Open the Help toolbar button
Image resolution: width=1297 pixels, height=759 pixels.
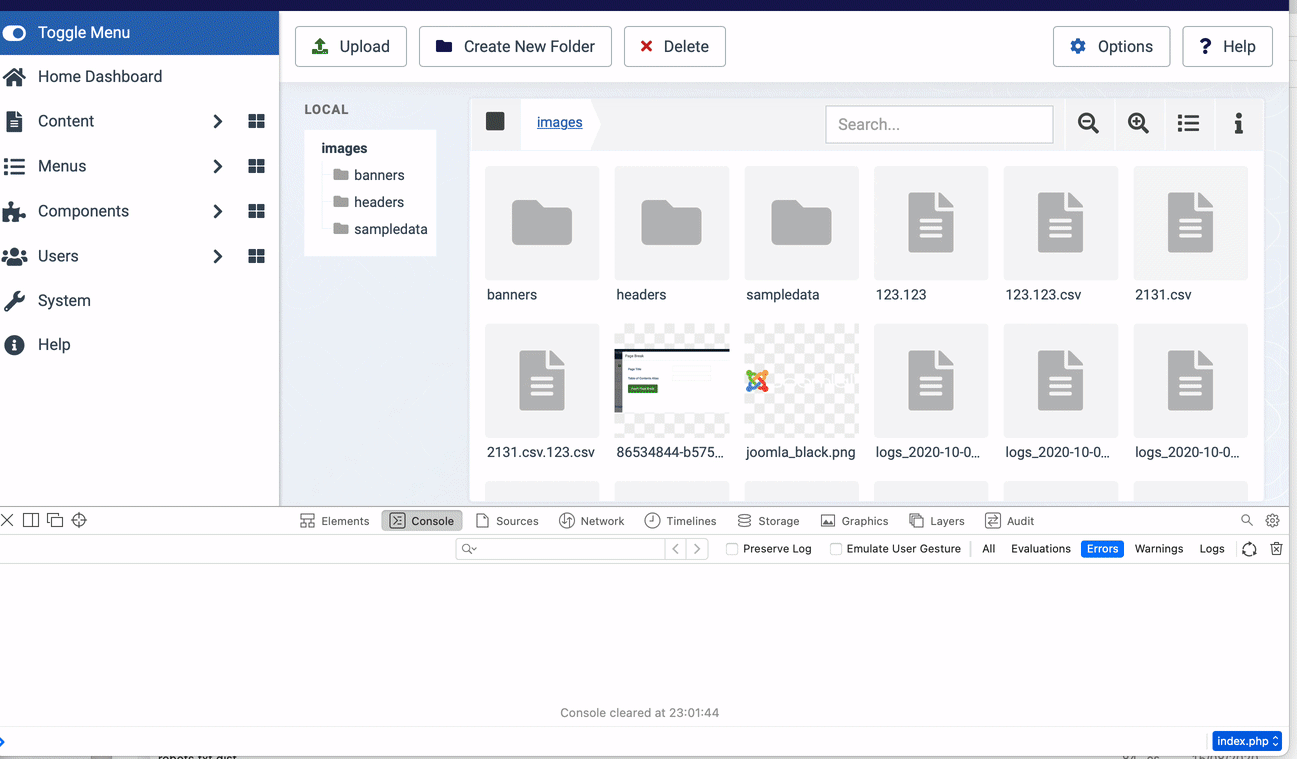[x=1227, y=46]
